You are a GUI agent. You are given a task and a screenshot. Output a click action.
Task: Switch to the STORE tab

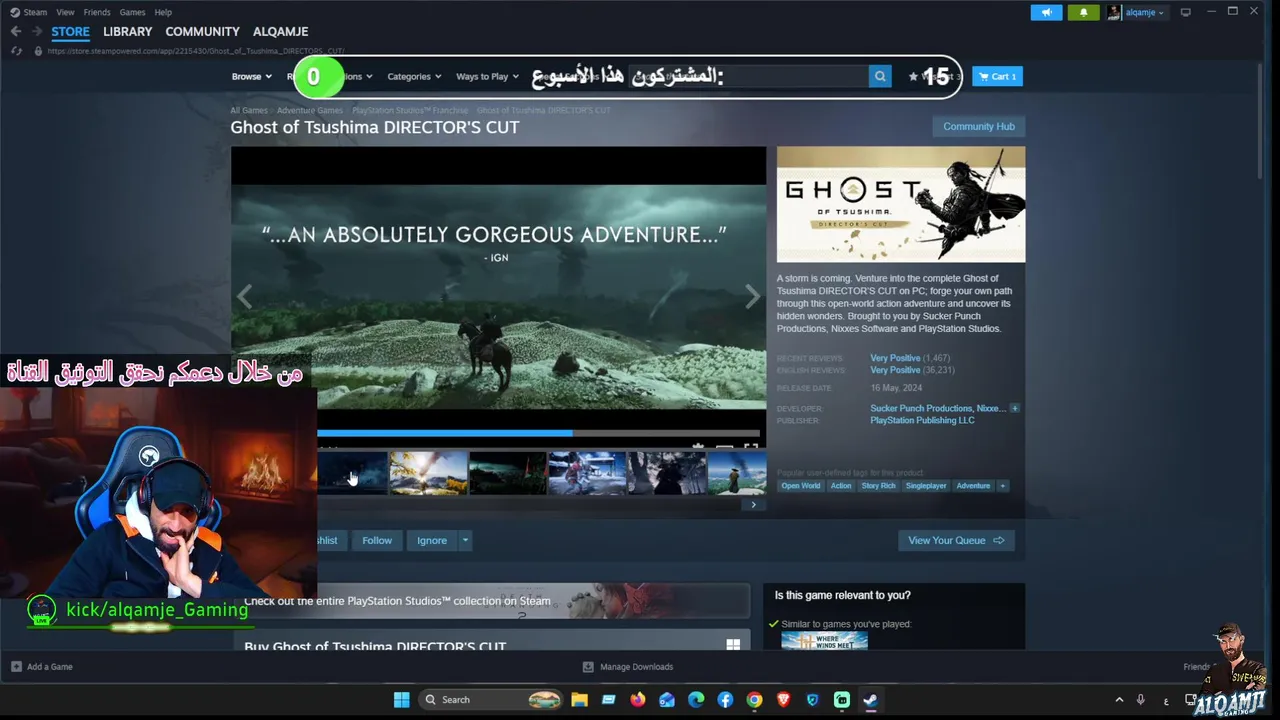pyautogui.click(x=70, y=32)
